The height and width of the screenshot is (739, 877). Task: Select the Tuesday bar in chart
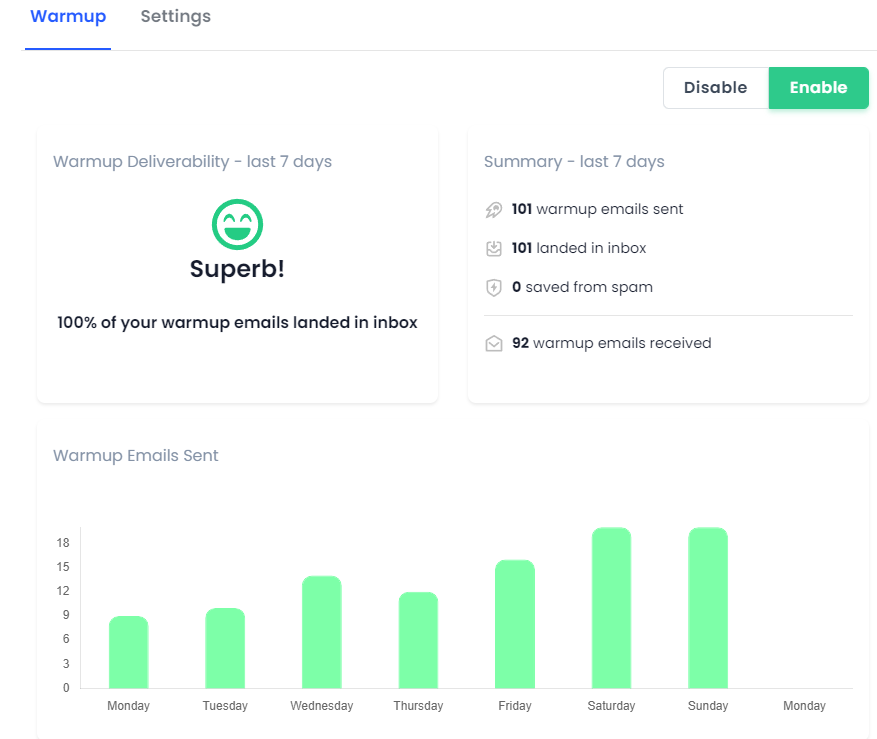coord(225,648)
